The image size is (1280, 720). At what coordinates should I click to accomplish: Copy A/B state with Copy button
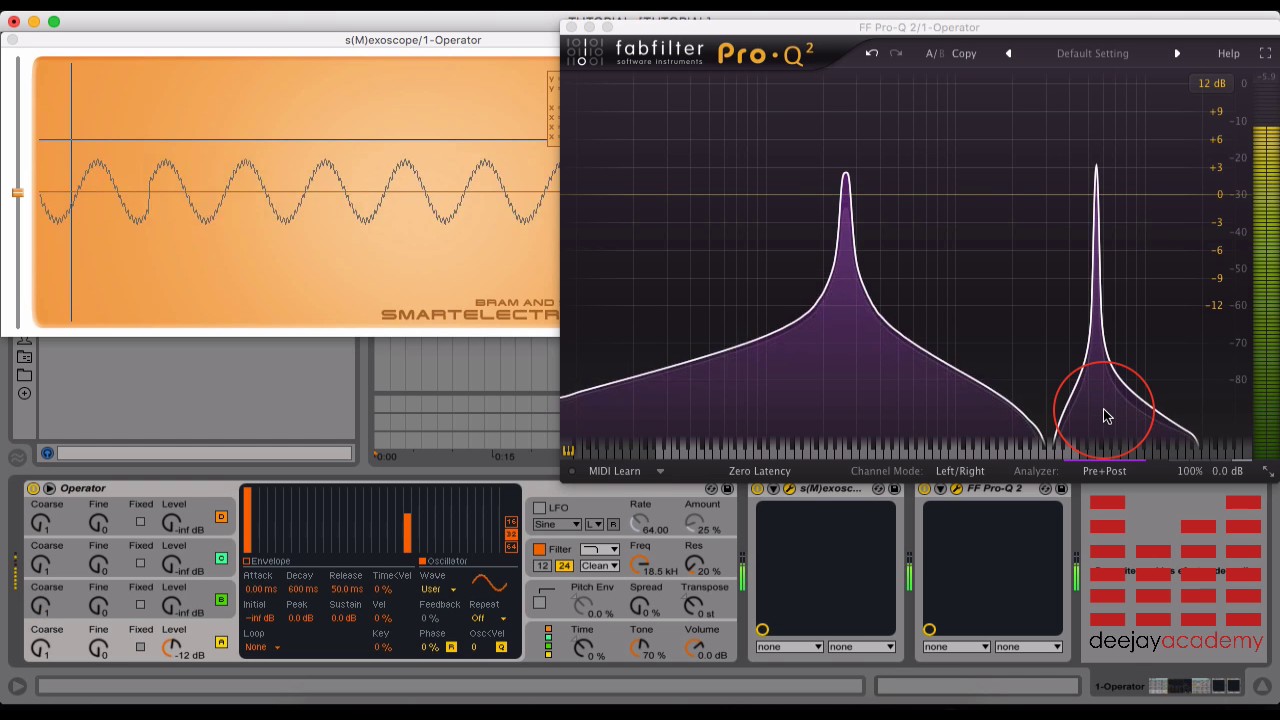[964, 53]
